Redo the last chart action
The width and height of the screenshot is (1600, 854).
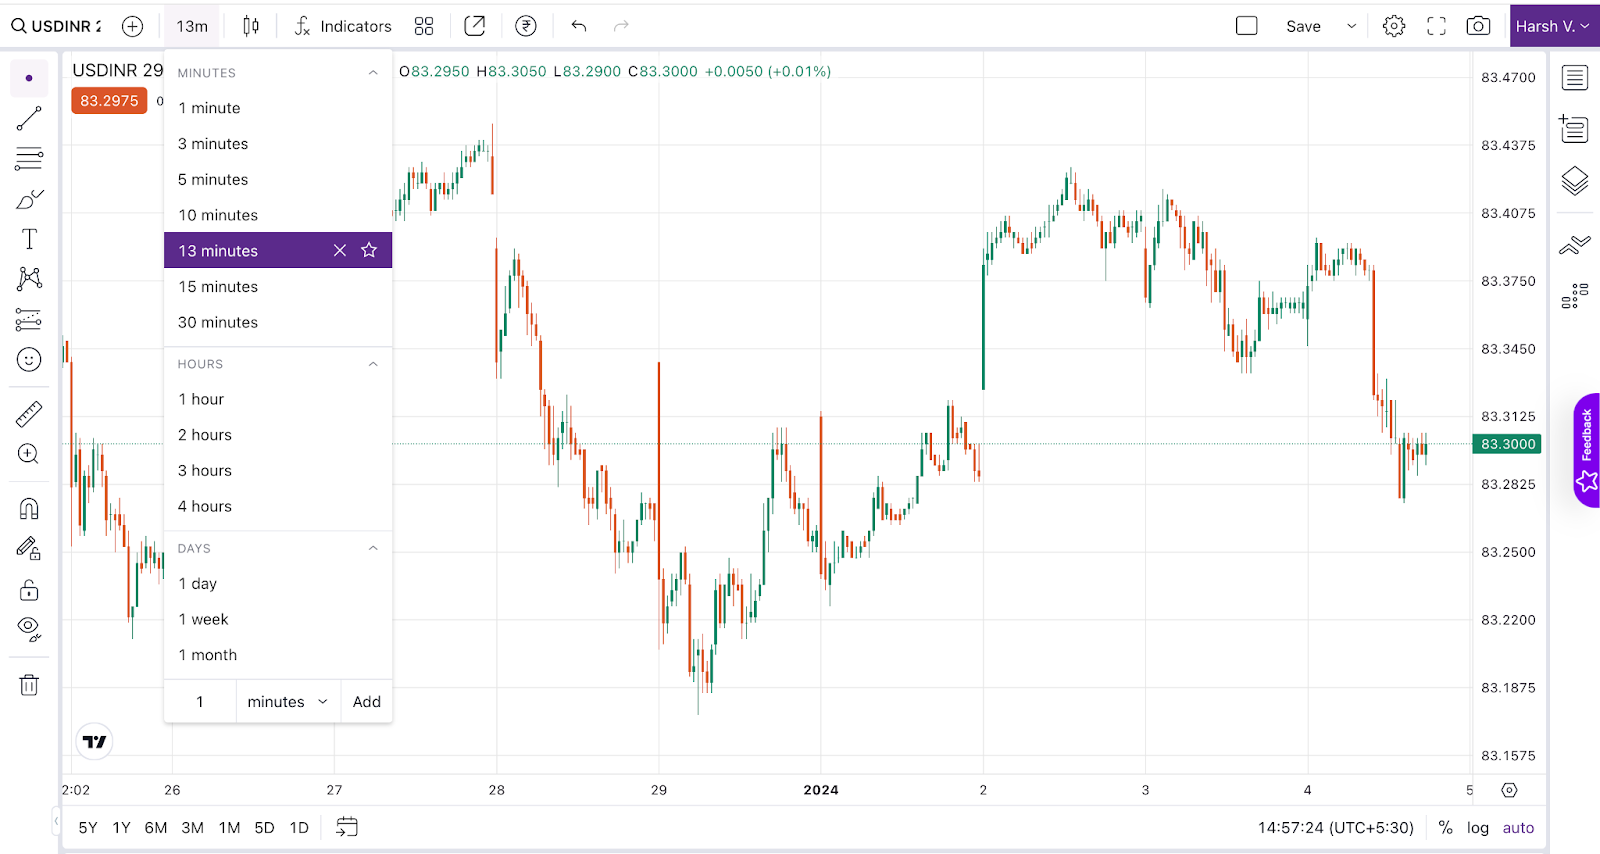(x=621, y=26)
